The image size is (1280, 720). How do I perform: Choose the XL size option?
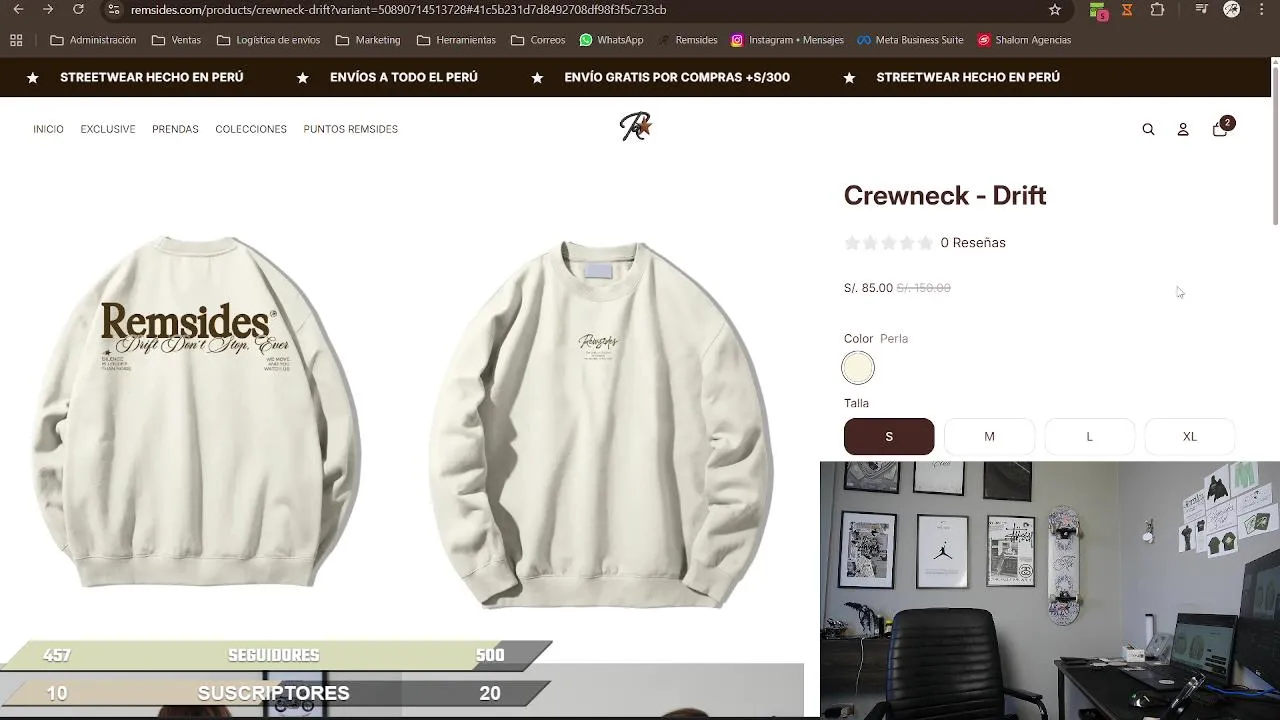(1189, 436)
